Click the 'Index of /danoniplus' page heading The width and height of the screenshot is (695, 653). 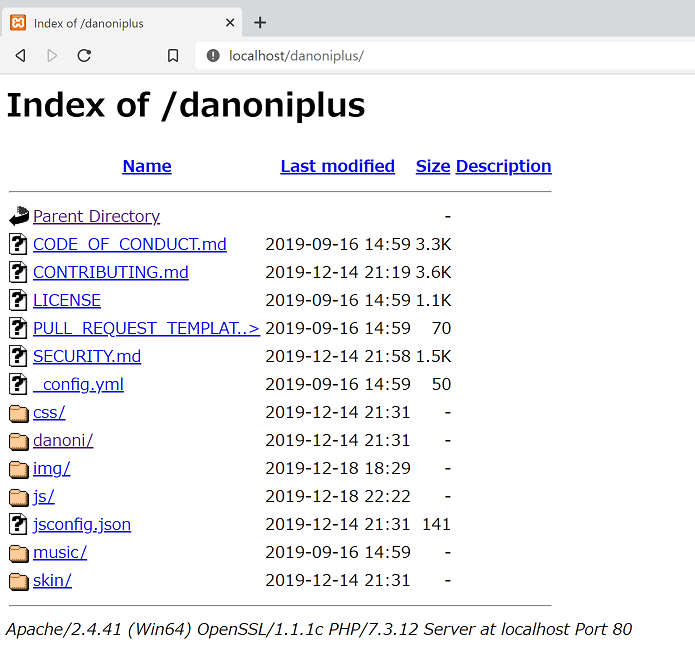point(186,106)
